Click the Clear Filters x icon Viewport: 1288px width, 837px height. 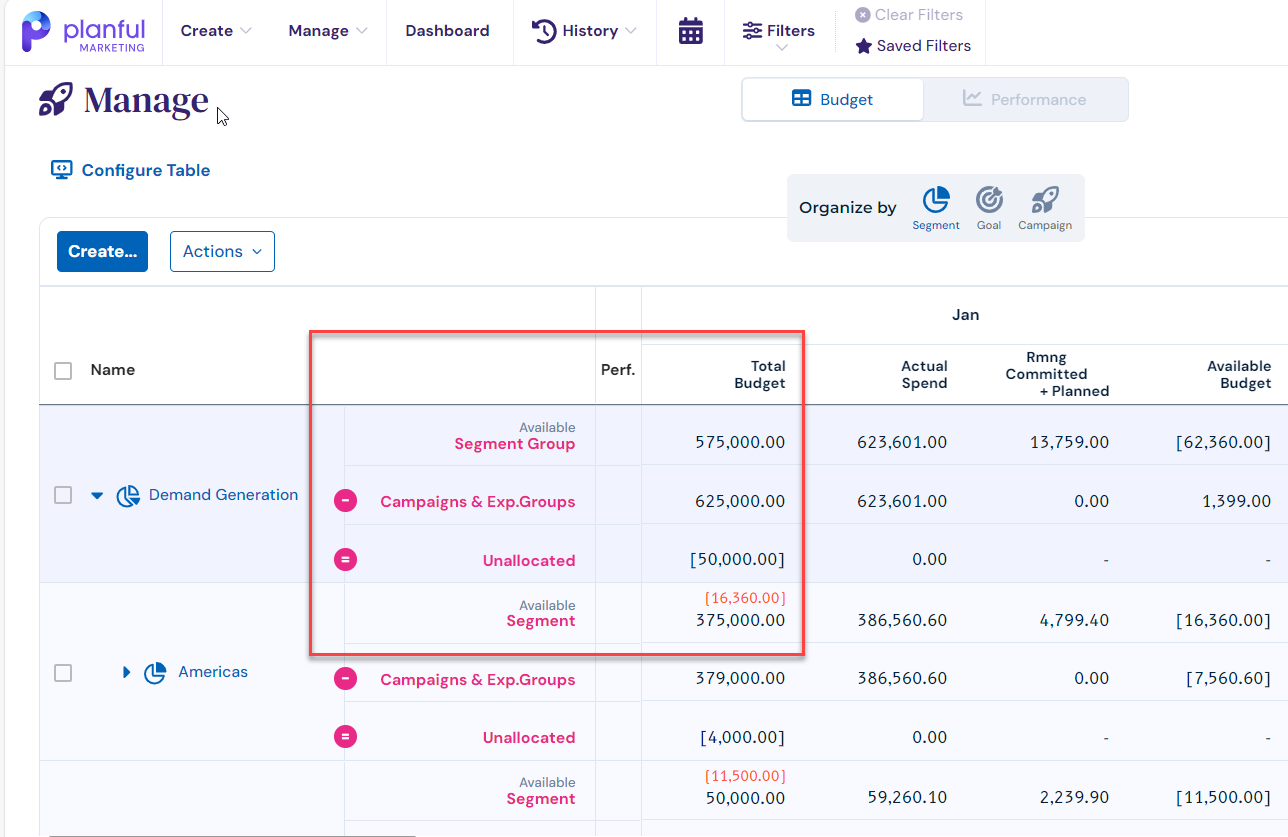click(862, 15)
